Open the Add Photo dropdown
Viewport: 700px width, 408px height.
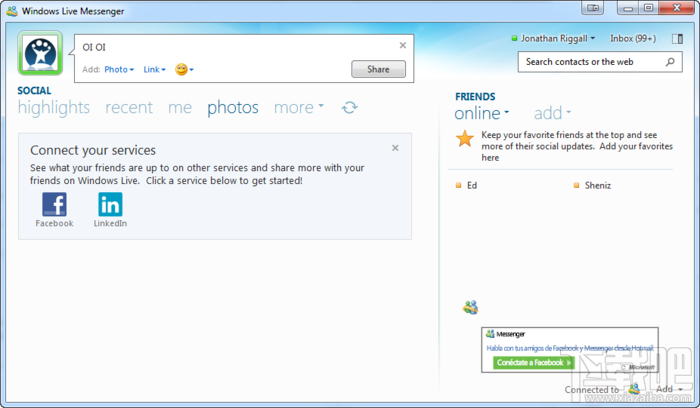(x=119, y=70)
